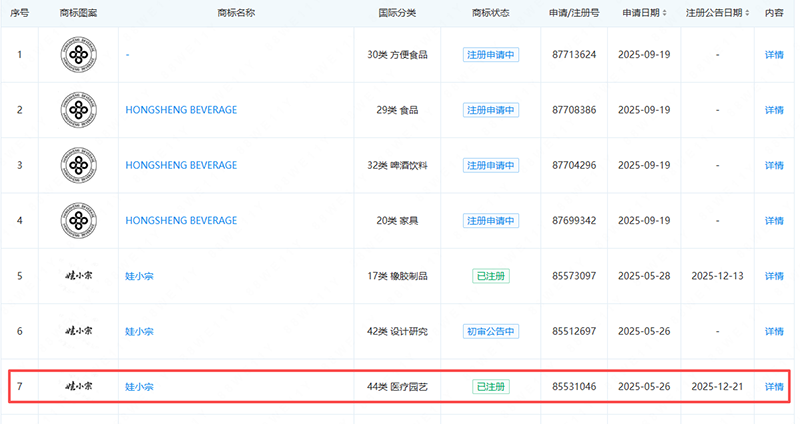Click the 初审公告中 status badge in row 6
This screenshot has height=424, width=800.
click(490, 331)
